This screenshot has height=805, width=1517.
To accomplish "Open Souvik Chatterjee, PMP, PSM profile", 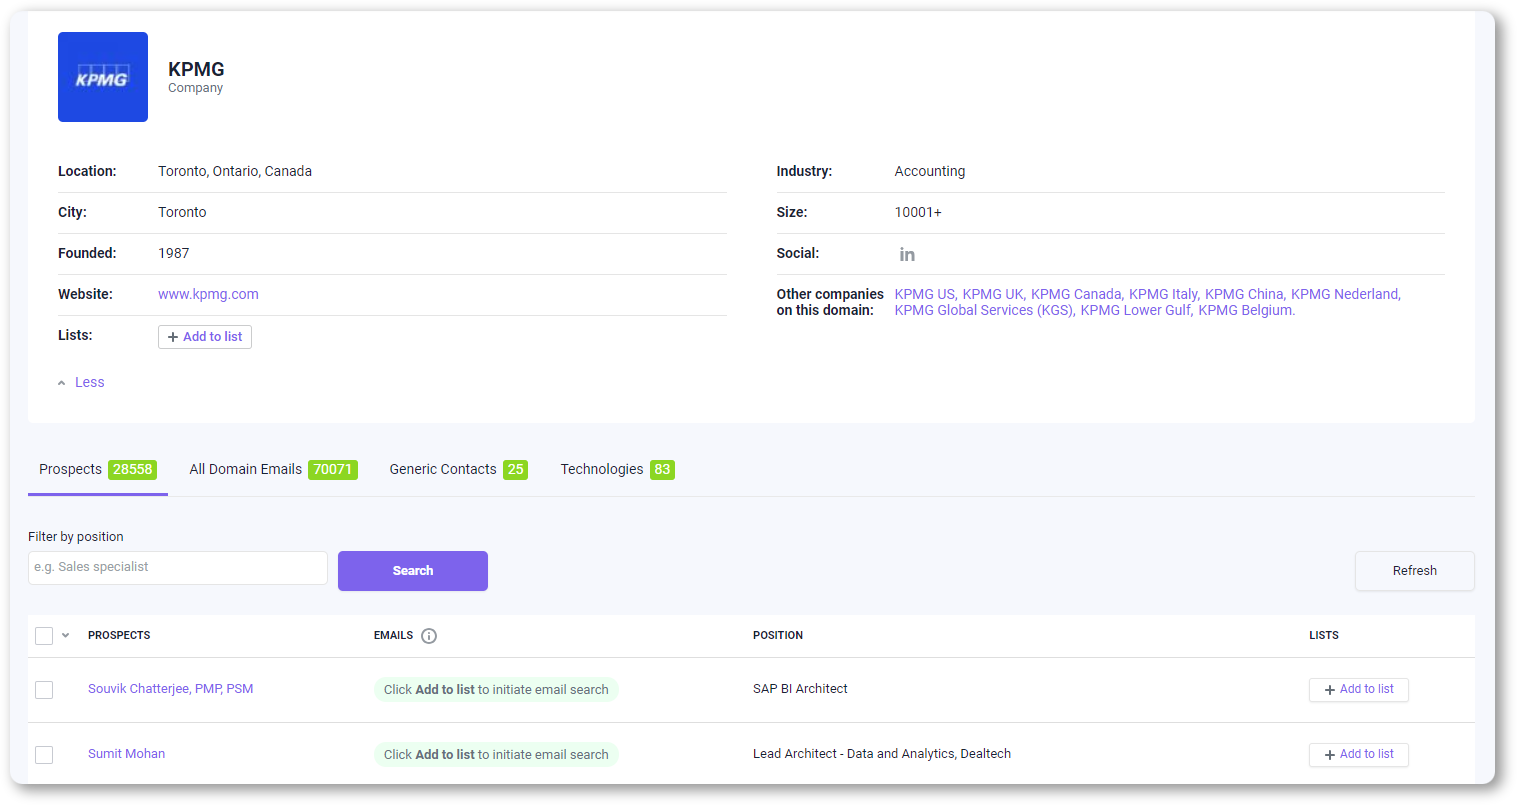I will (170, 689).
